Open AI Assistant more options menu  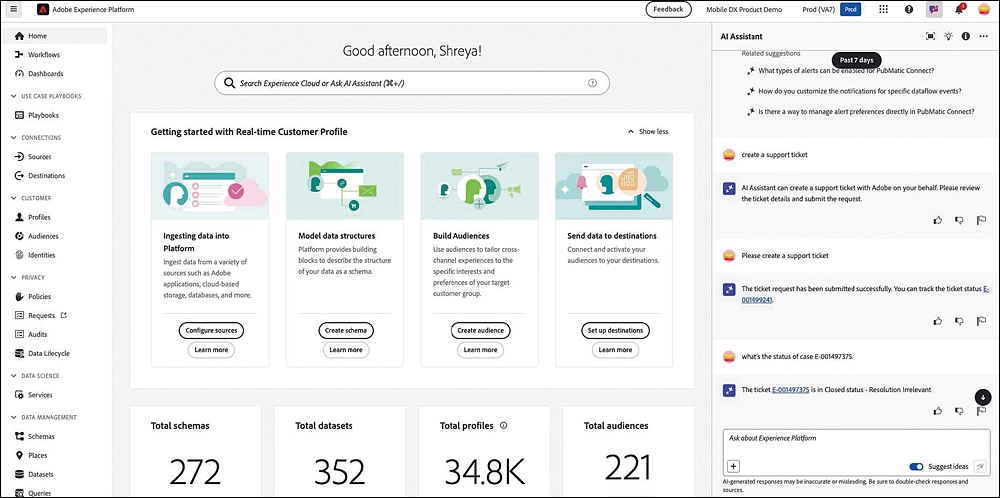coord(983,36)
